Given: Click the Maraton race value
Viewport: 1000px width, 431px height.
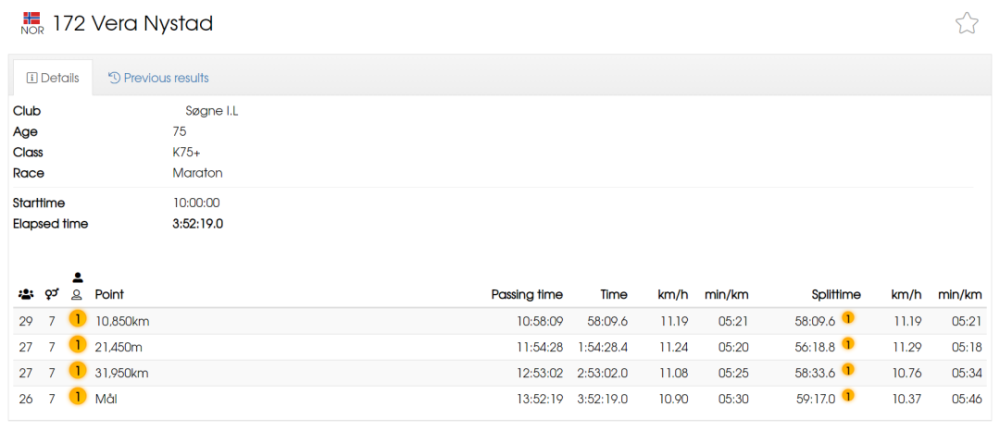Looking at the screenshot, I should [198, 173].
